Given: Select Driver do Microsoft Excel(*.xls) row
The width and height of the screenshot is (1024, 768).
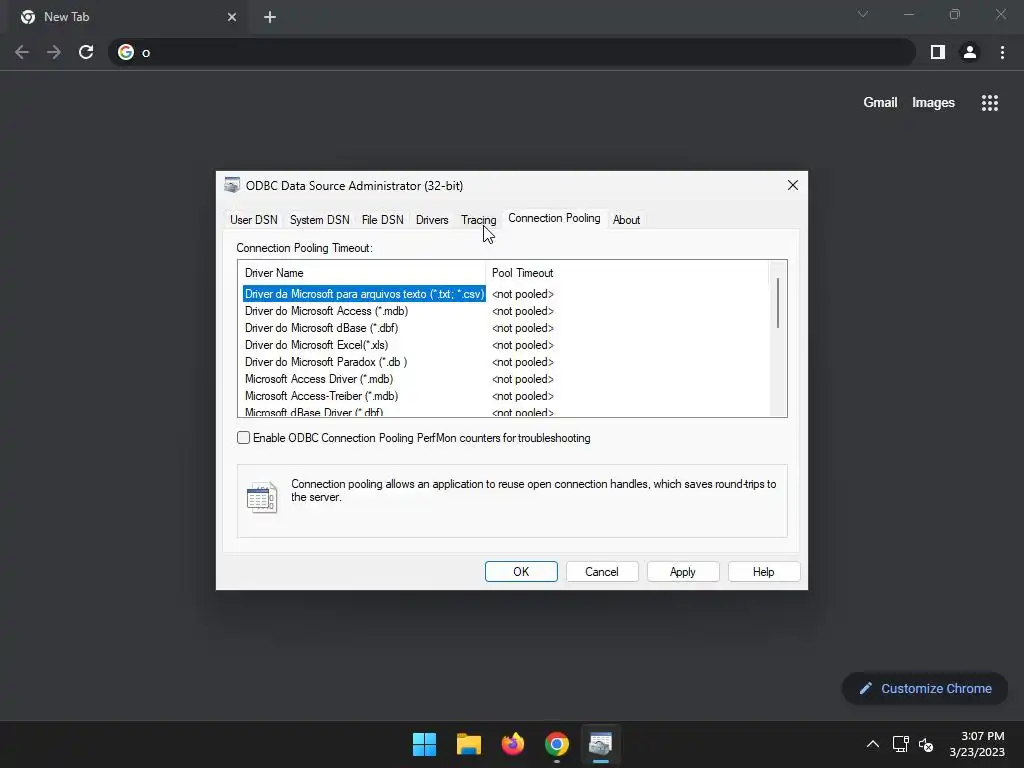Looking at the screenshot, I should 316,345.
